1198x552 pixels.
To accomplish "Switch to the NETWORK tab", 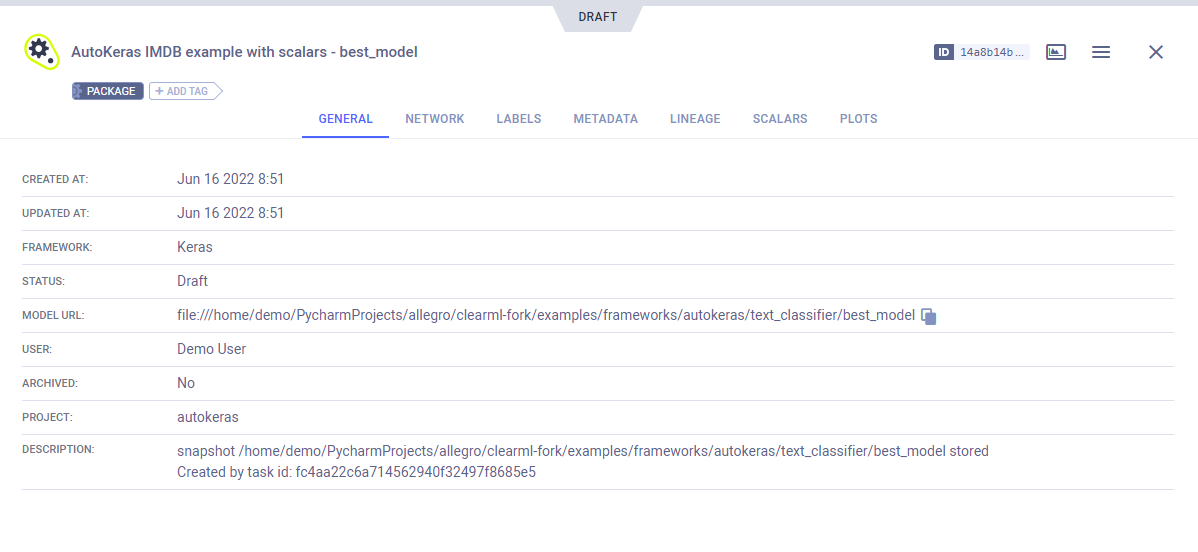I will tap(434, 119).
